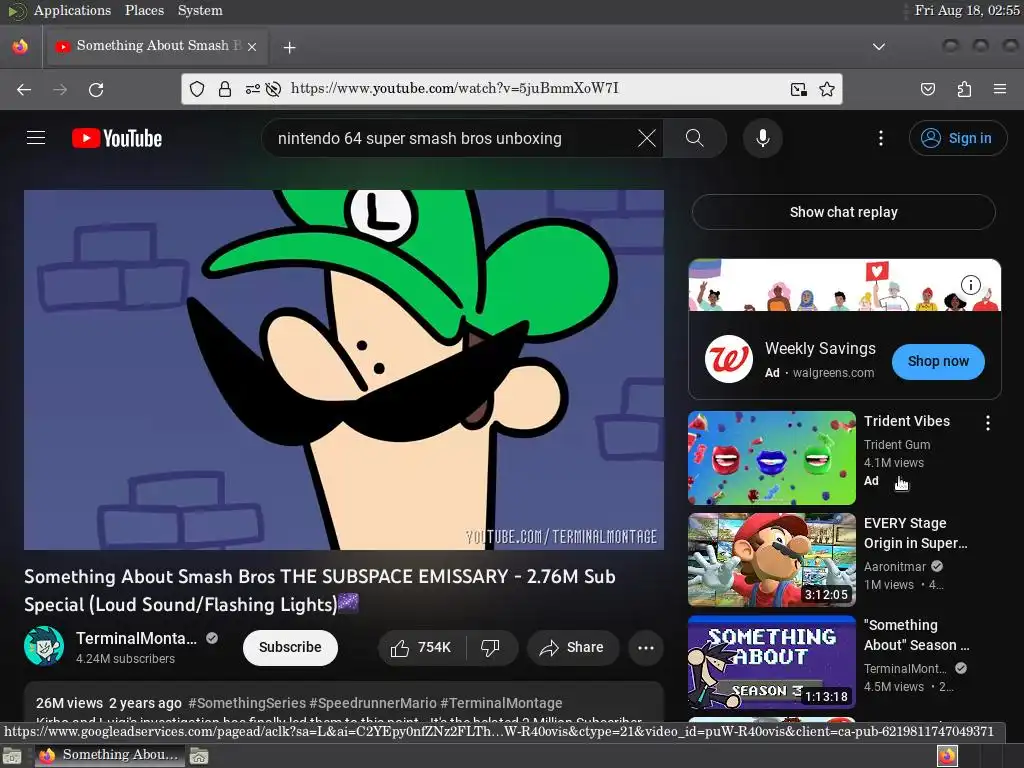
Task: Open the file manager taskbar icon
Action: click(x=199, y=756)
